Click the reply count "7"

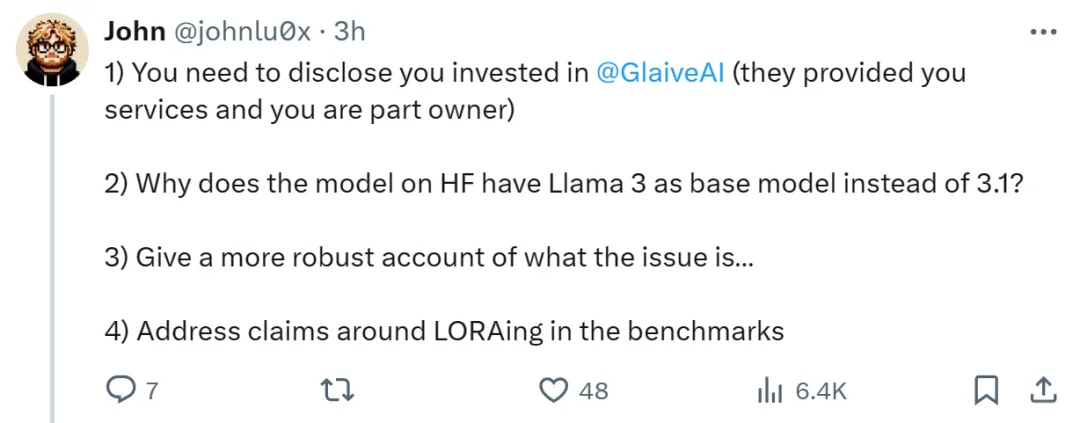tap(152, 391)
